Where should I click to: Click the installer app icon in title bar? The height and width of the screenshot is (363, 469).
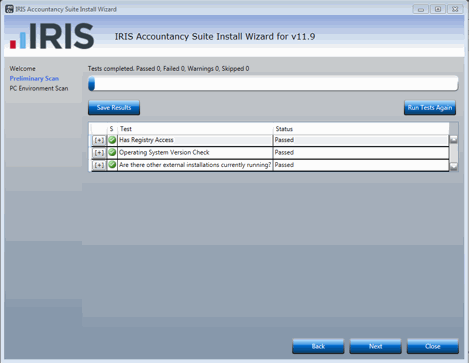pyautogui.click(x=9, y=9)
